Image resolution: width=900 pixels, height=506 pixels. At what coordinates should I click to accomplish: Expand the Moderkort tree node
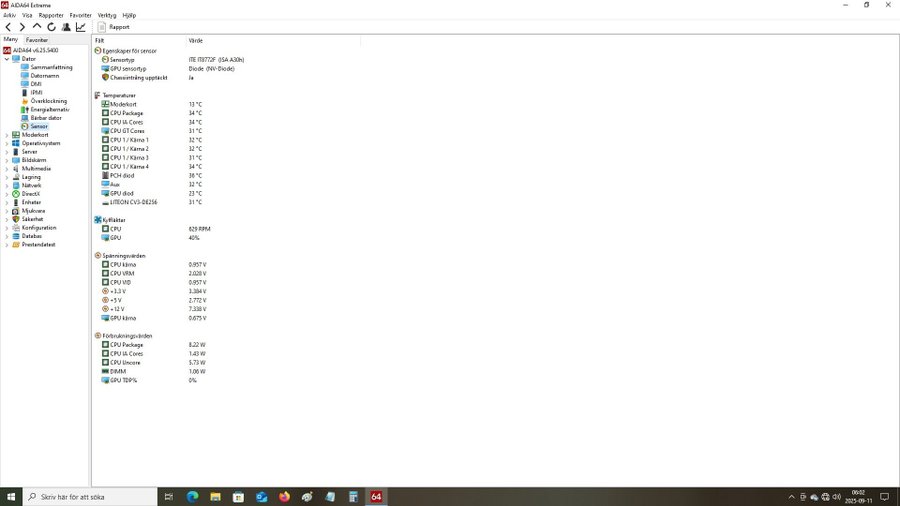[7, 135]
